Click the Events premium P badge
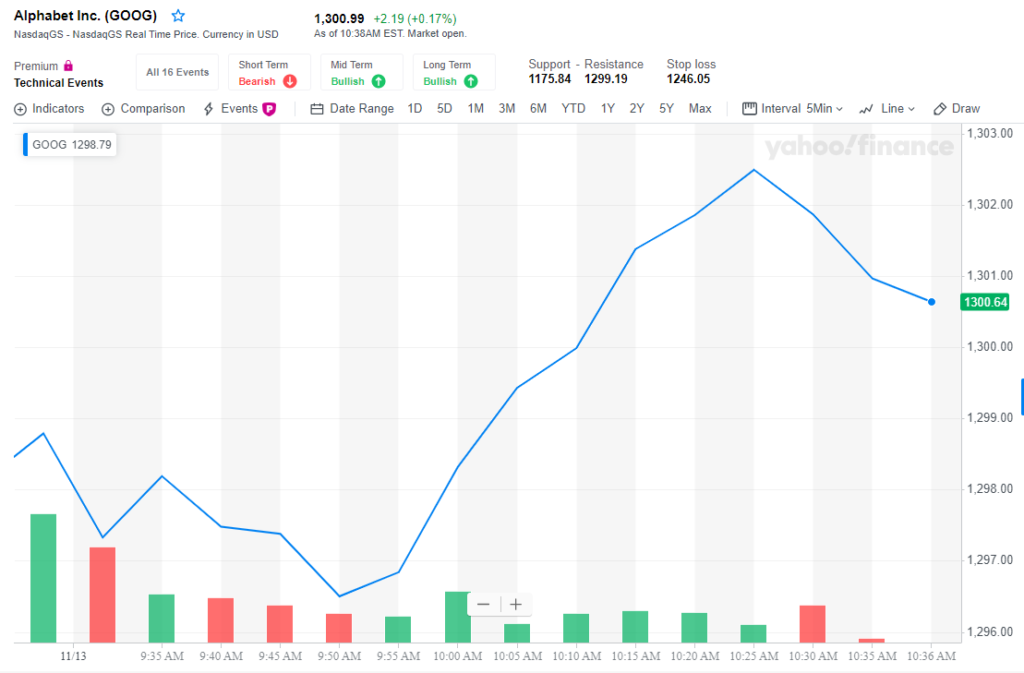This screenshot has width=1024, height=673. [269, 109]
